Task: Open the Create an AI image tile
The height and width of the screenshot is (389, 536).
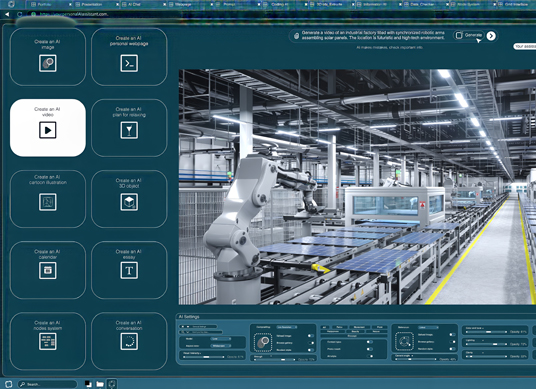Action: 48,57
